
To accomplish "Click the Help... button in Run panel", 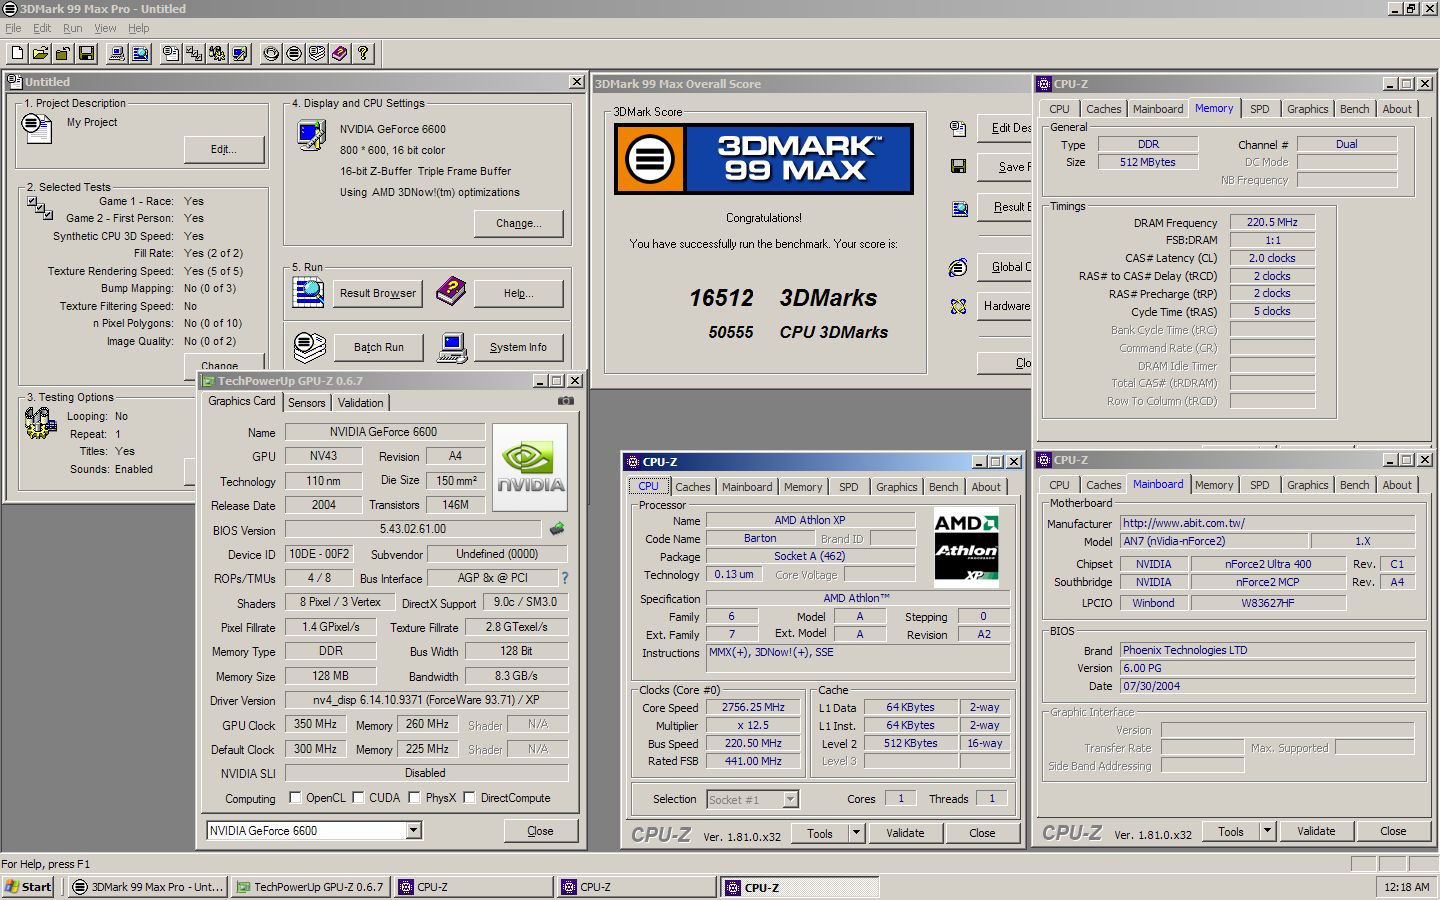I will (x=519, y=293).
